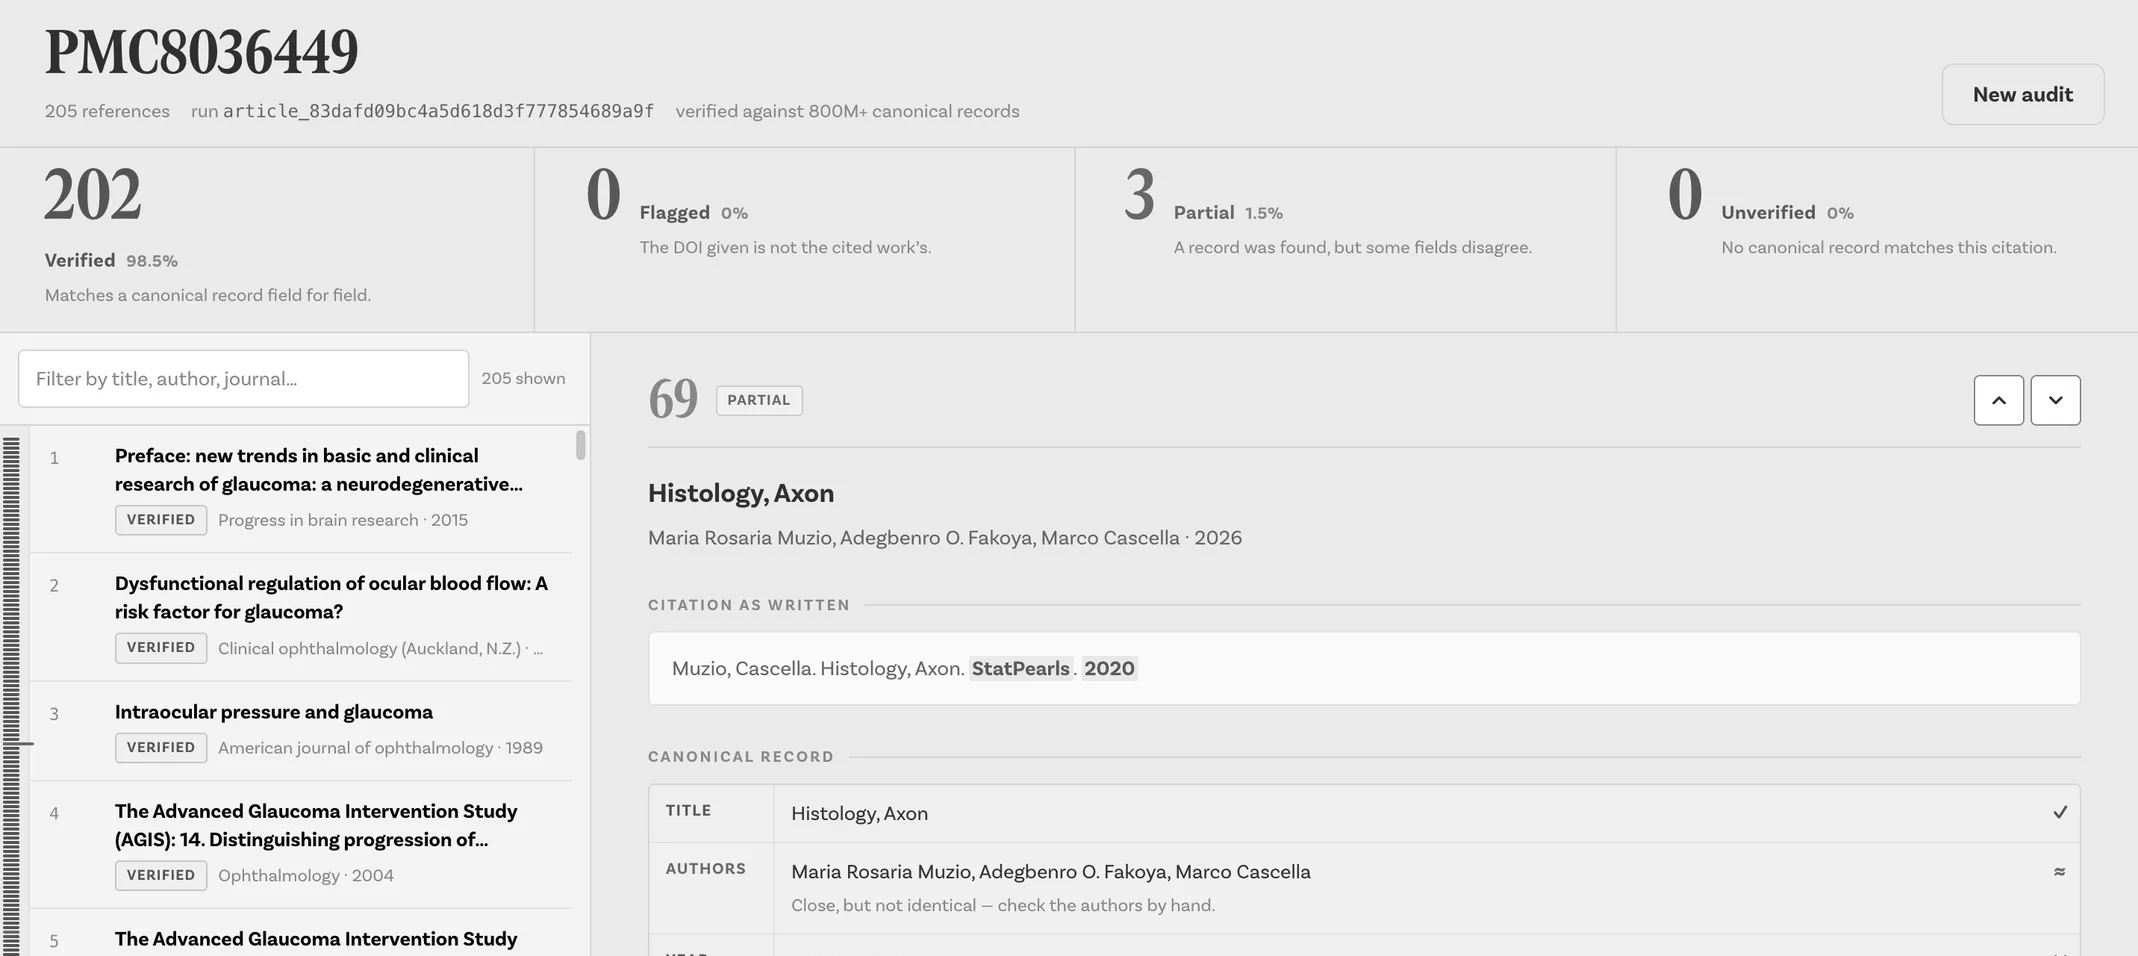The image size is (2138, 956).
Task: Open reference 2 Dysfunctional regulation of ocular blood flow
Action: tap(300, 617)
